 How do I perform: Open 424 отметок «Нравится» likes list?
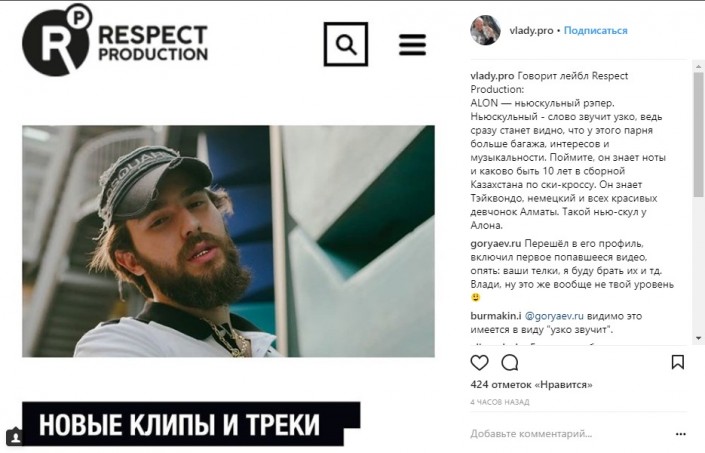531,385
